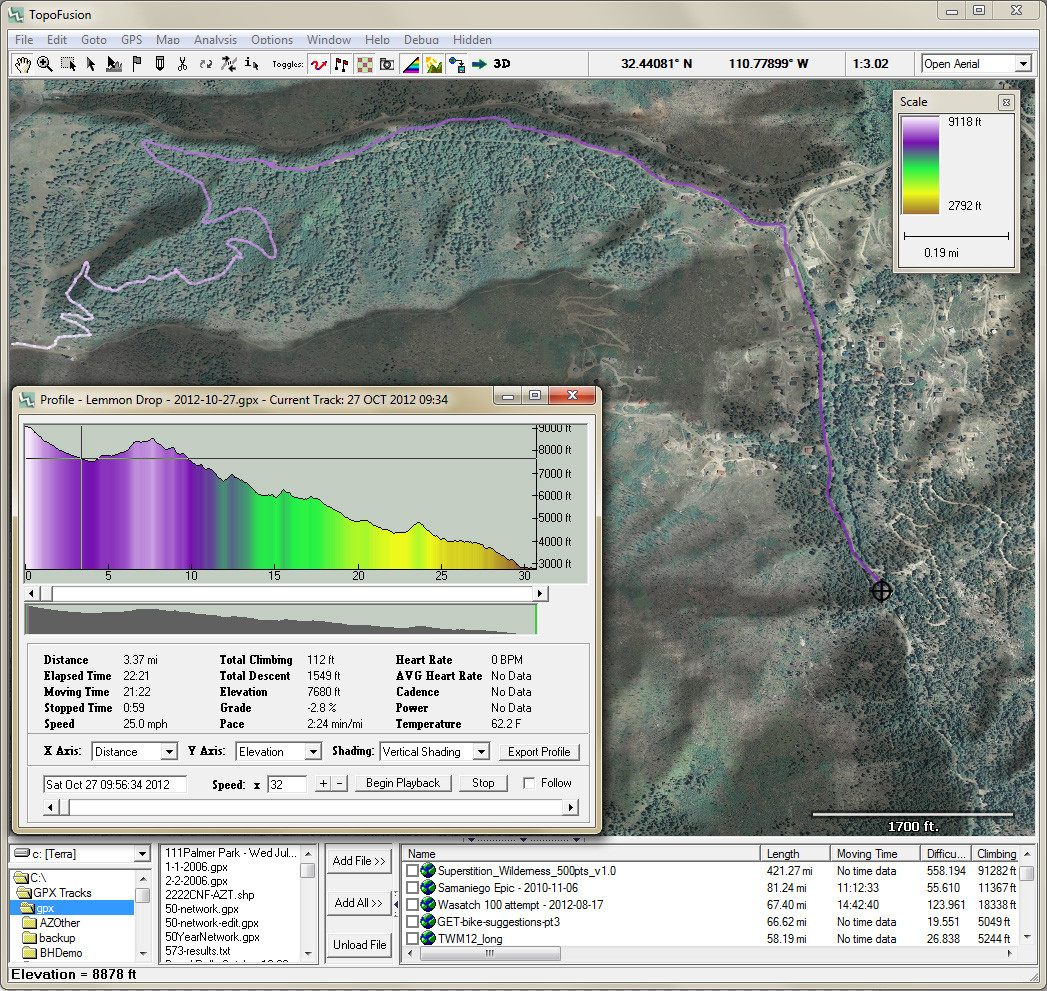The image size is (1047, 991).
Task: Check the Samaniego Epic track checkbox
Action: point(412,888)
